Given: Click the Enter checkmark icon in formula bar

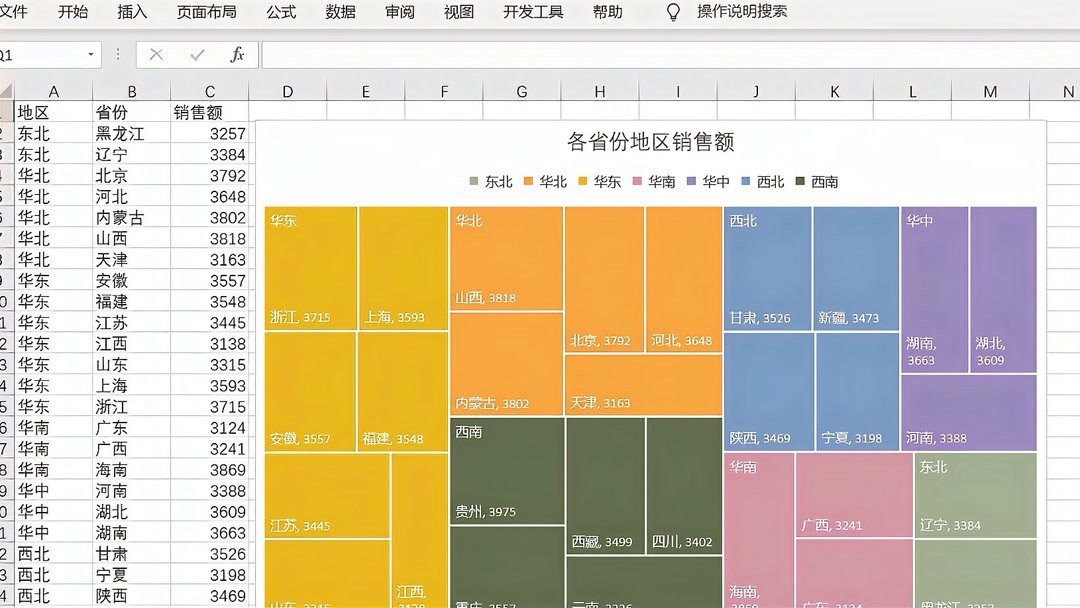Looking at the screenshot, I should (196, 56).
